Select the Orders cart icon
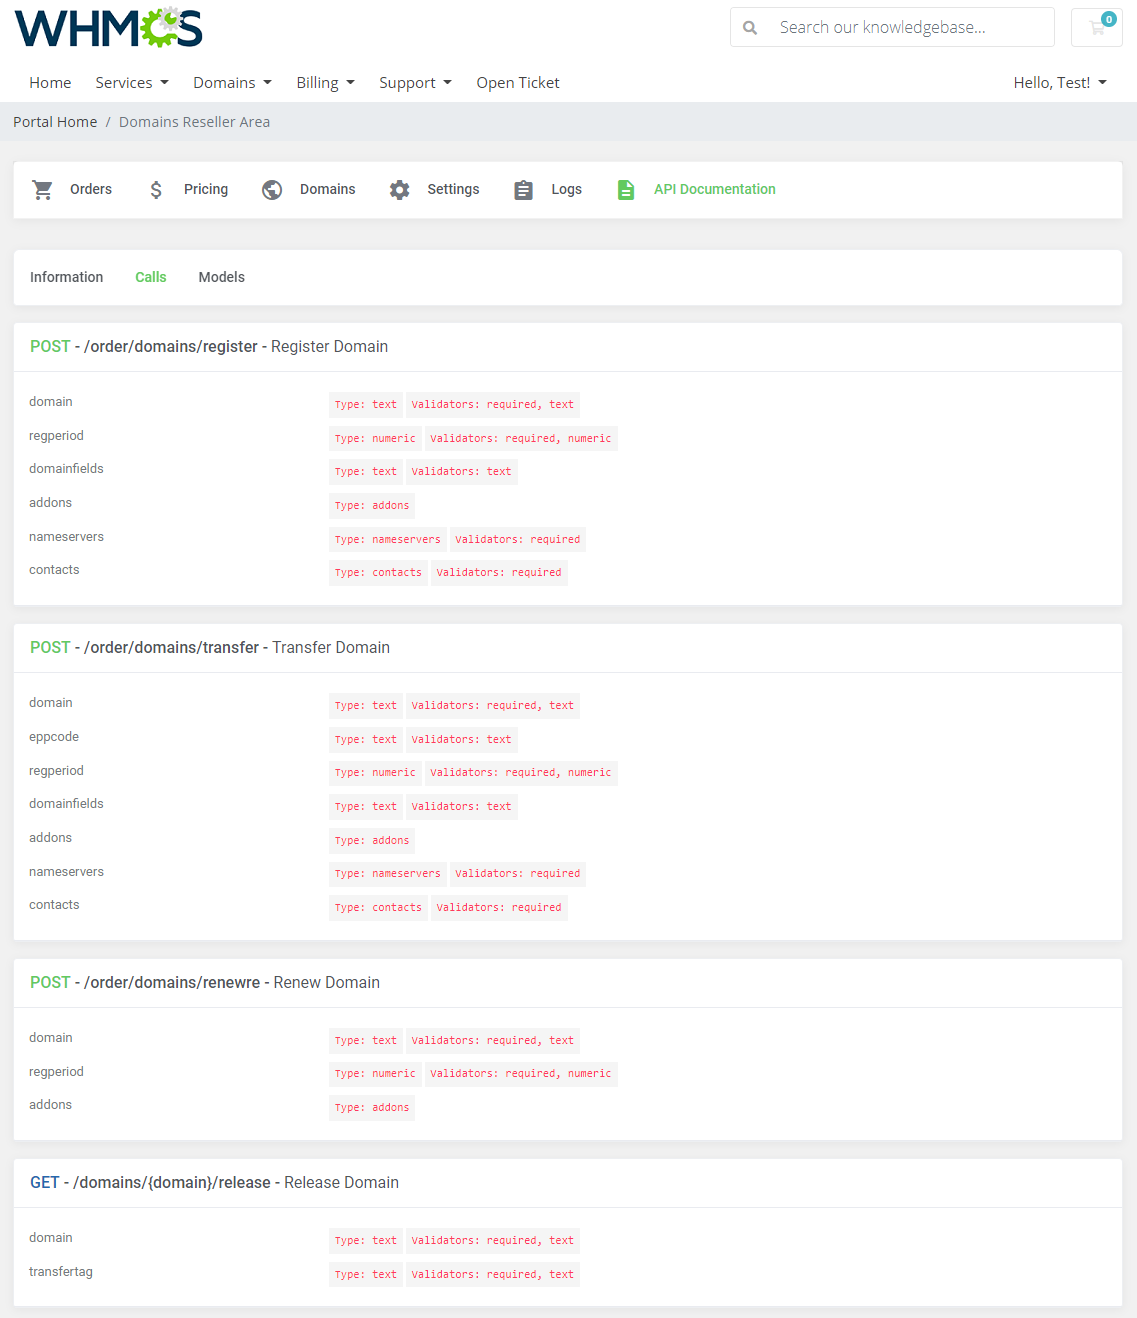Image resolution: width=1137 pixels, height=1318 pixels. [x=42, y=189]
